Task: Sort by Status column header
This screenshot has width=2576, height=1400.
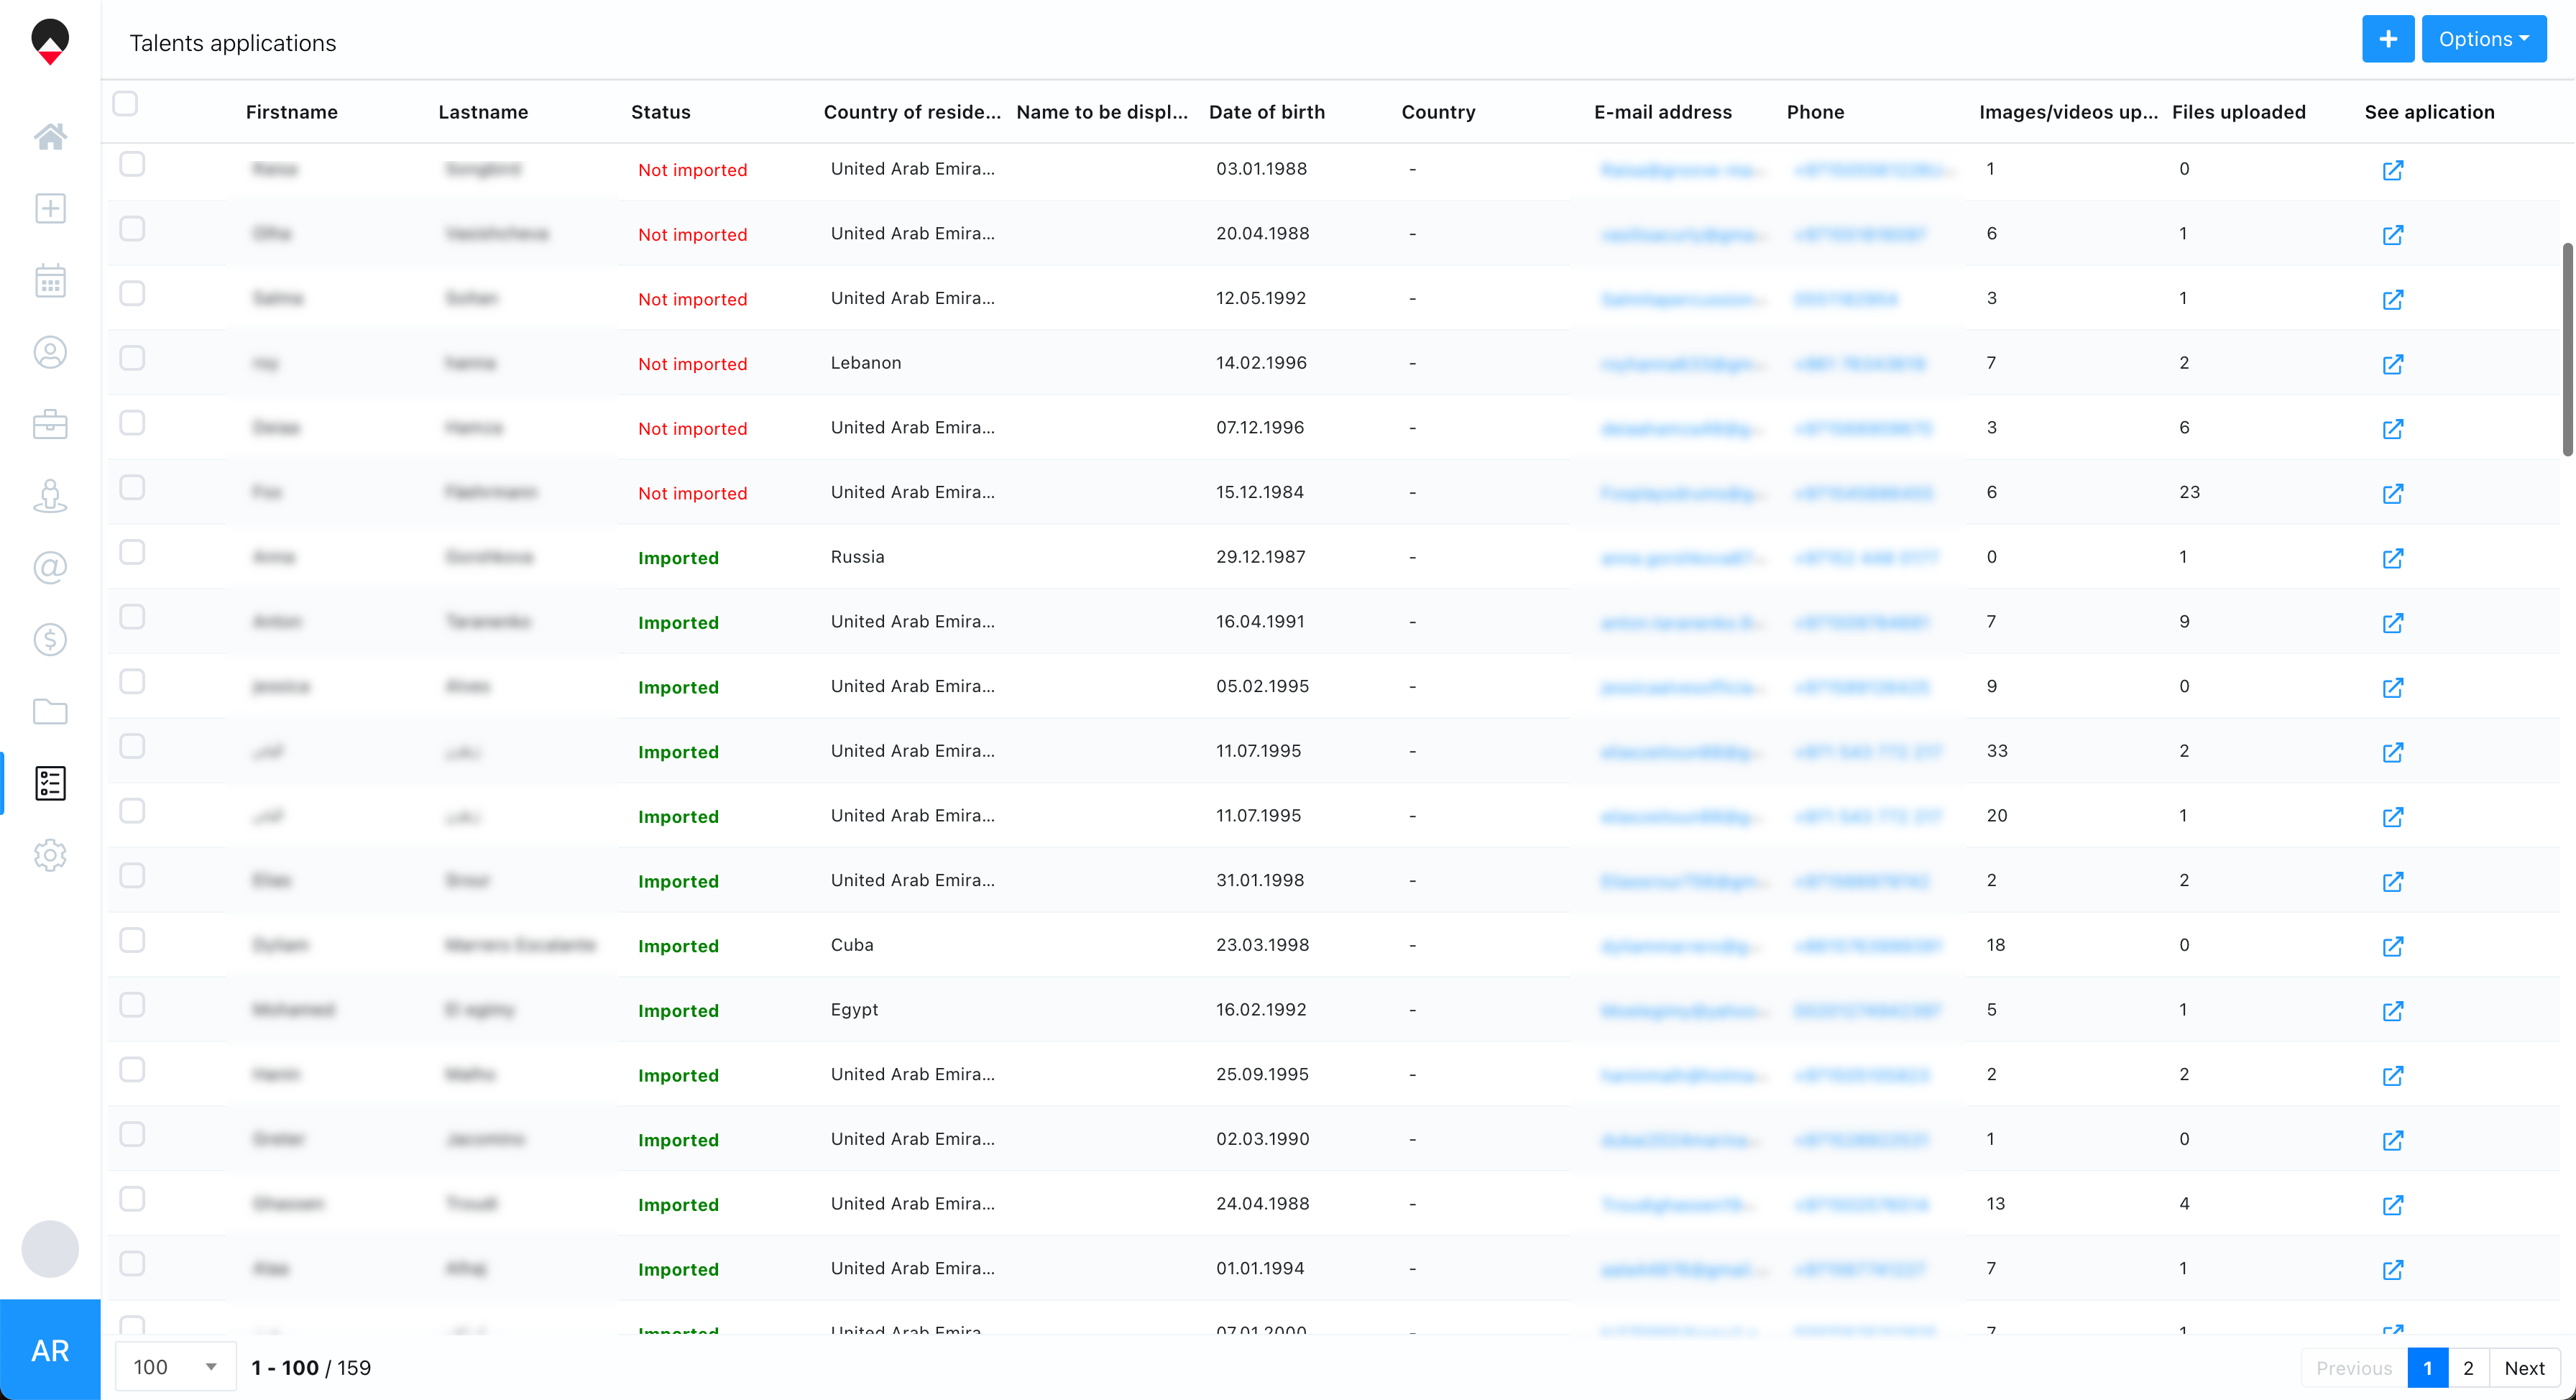Action: click(x=661, y=112)
